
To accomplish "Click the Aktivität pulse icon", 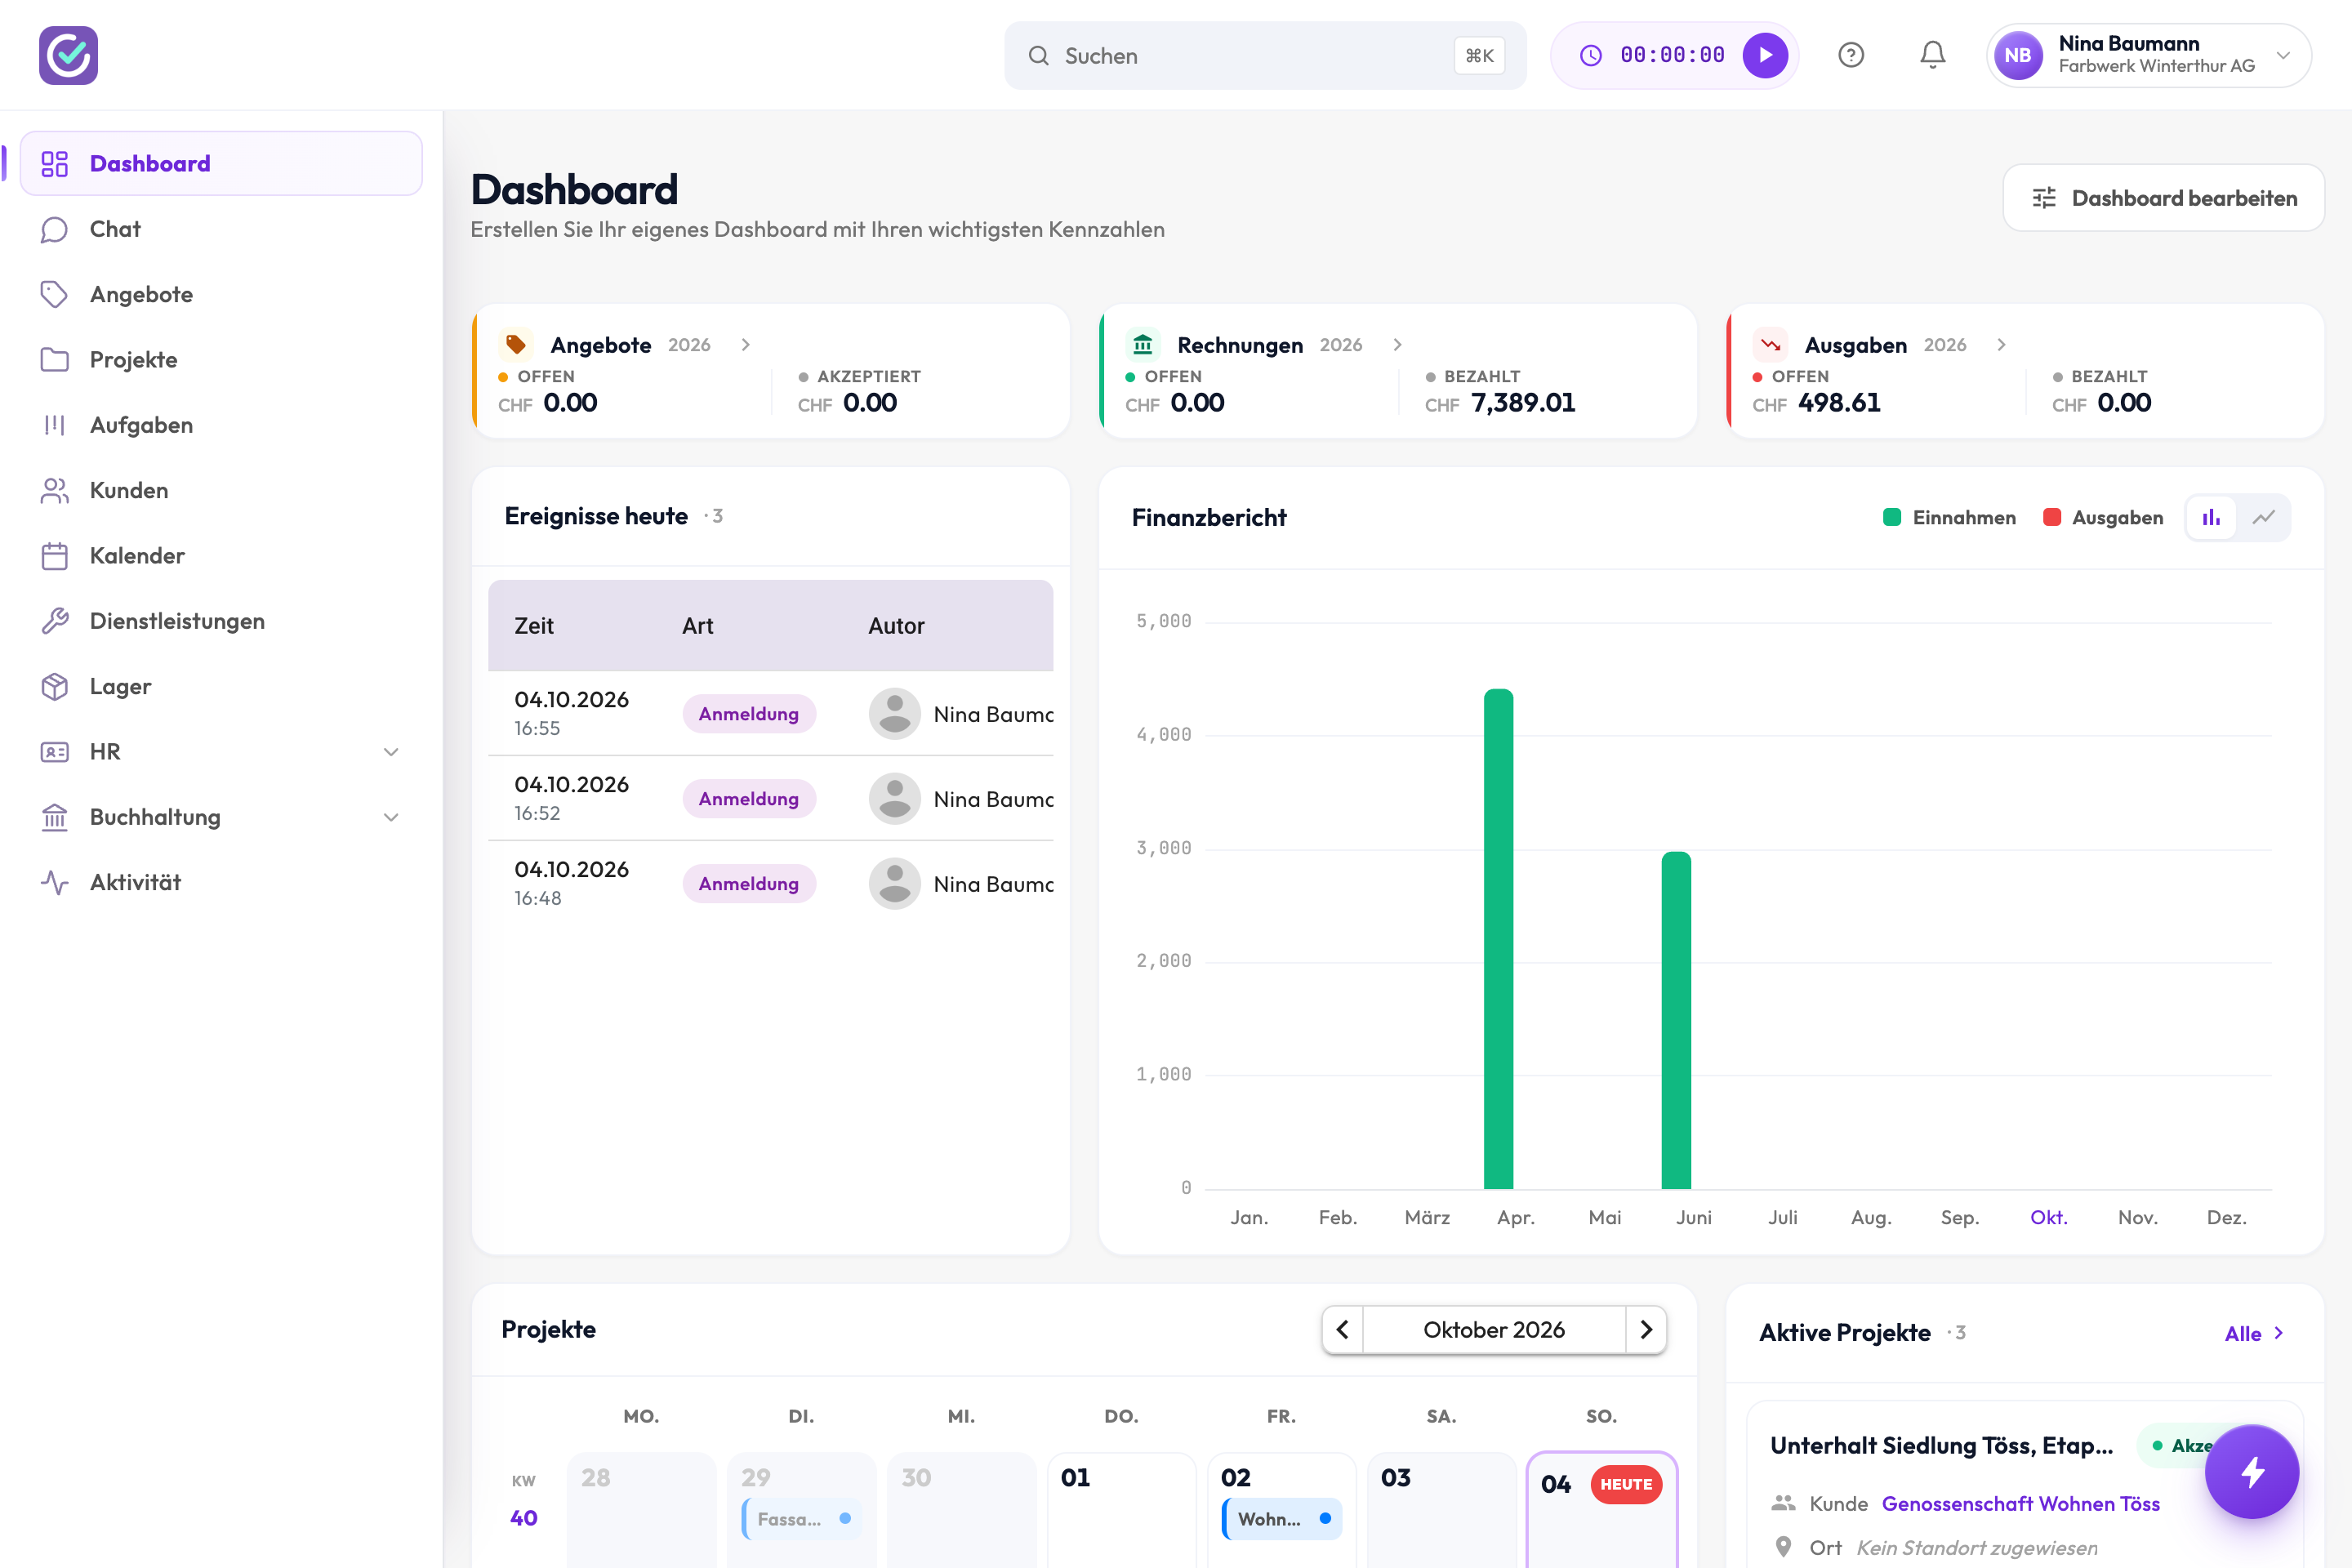I will [55, 882].
